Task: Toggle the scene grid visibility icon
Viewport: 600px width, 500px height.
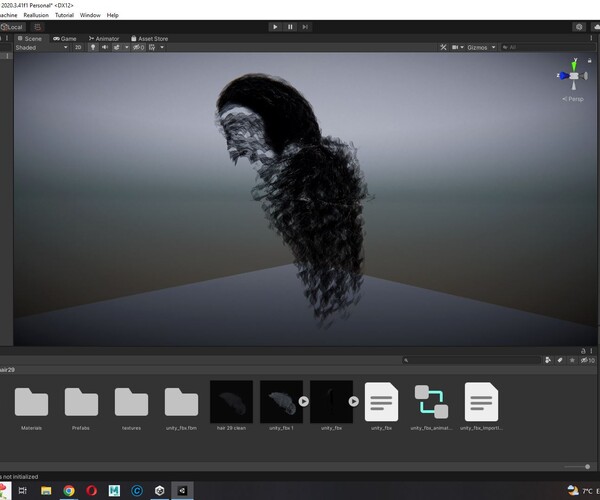Action: point(152,47)
